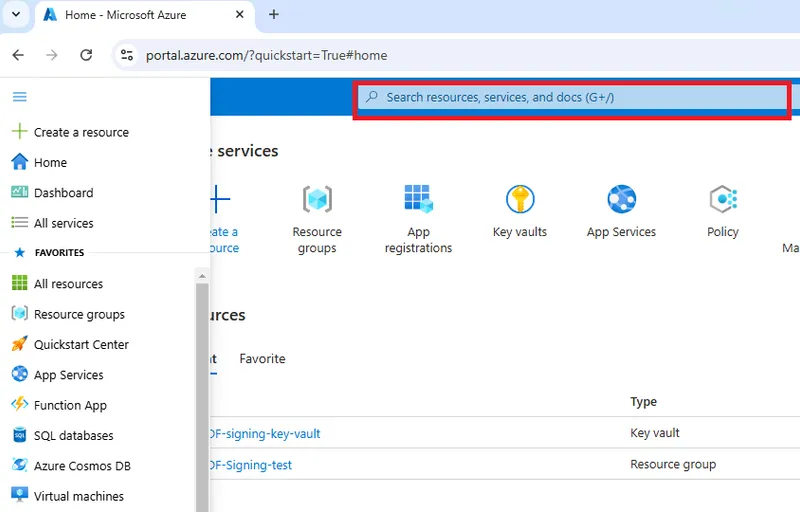The width and height of the screenshot is (800, 512).
Task: Click the All services list icon
Action: click(x=19, y=222)
